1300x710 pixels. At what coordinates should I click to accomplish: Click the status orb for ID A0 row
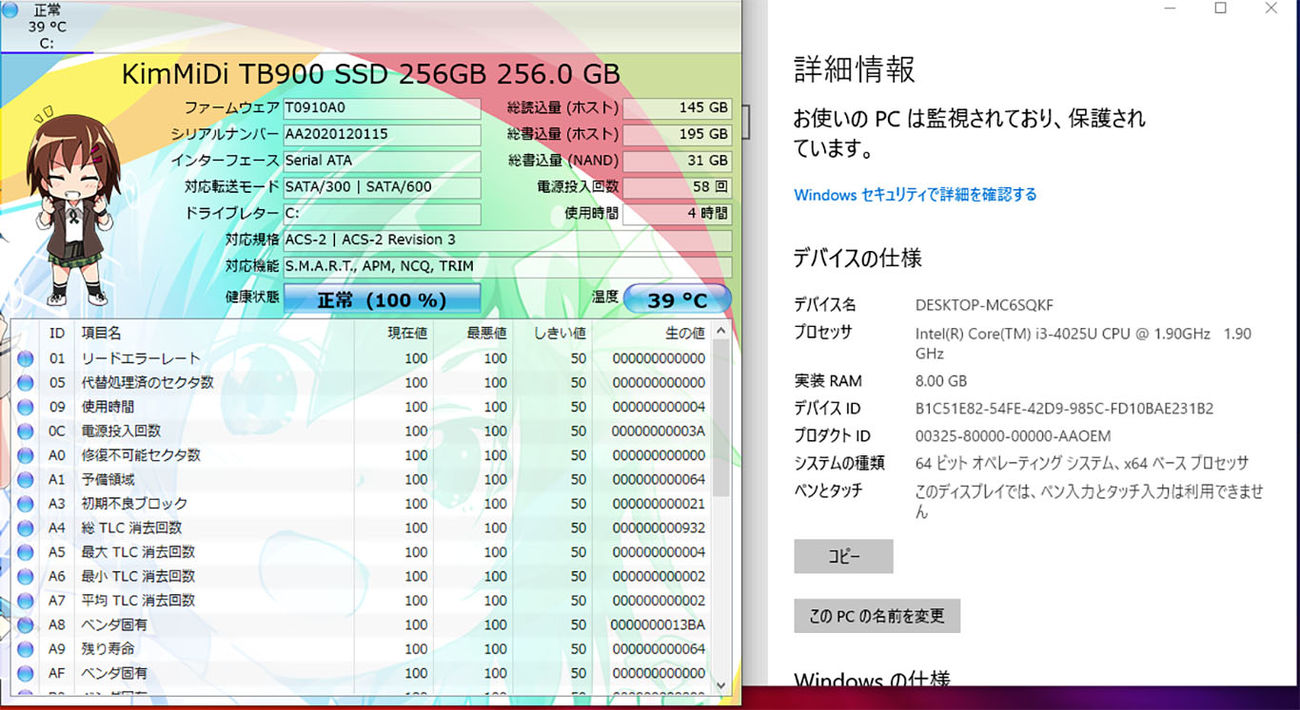tap(25, 455)
